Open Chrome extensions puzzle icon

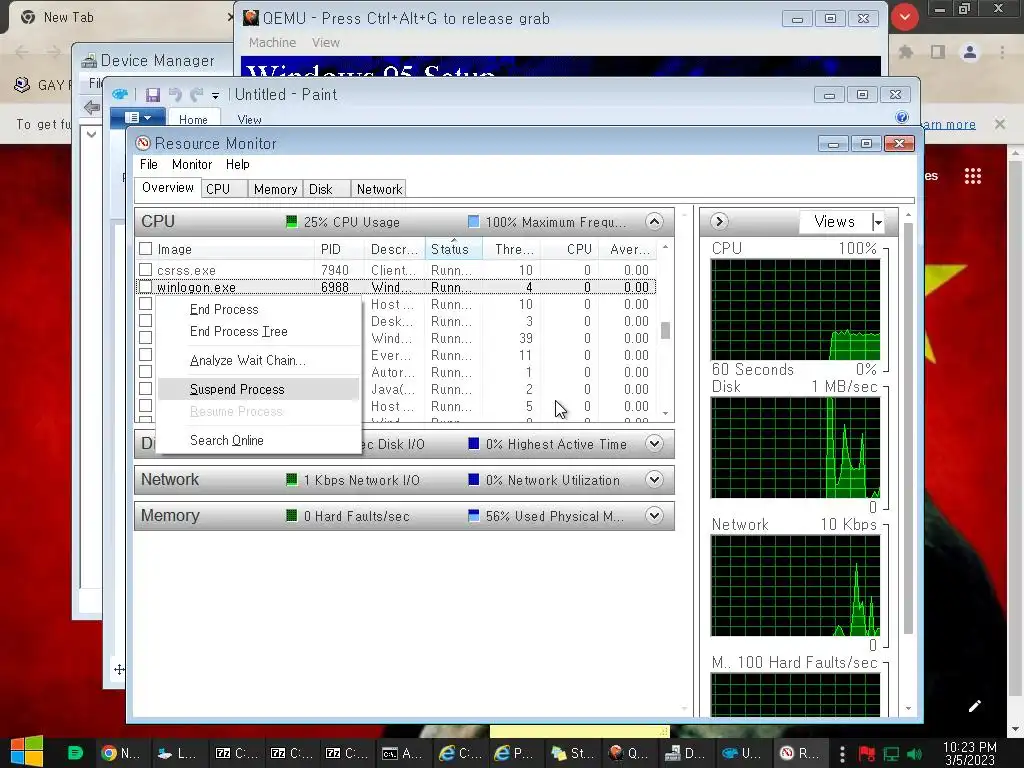(906, 52)
